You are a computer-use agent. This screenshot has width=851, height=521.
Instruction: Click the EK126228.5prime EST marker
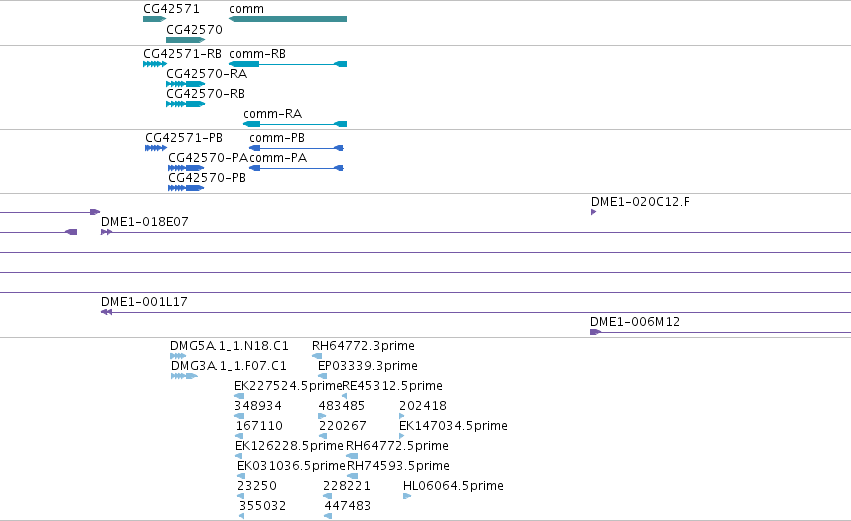coord(238,456)
